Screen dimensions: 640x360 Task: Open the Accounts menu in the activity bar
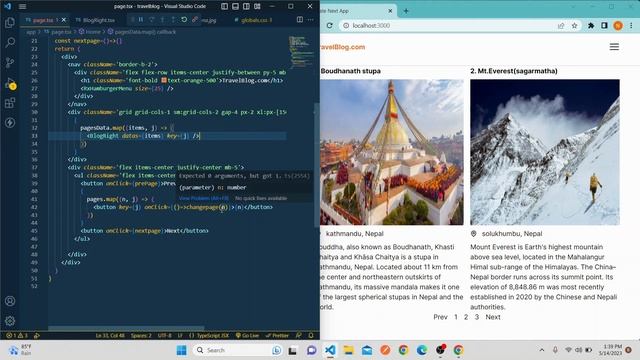point(10,301)
